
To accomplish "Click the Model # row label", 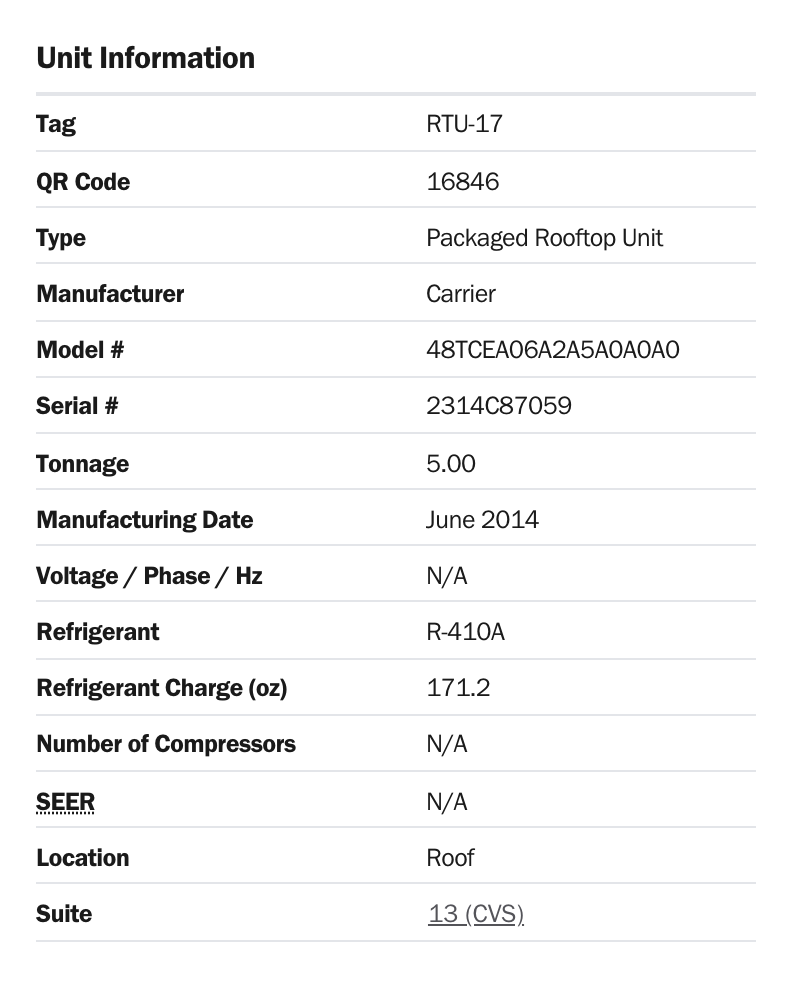I will point(80,350).
